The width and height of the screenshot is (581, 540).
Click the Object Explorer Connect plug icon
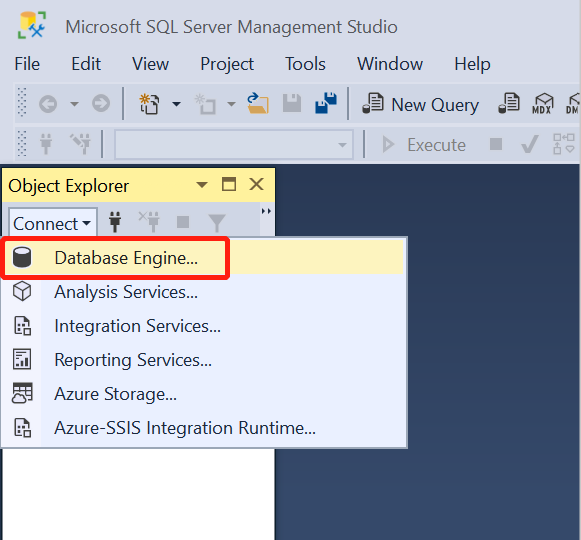click(115, 222)
